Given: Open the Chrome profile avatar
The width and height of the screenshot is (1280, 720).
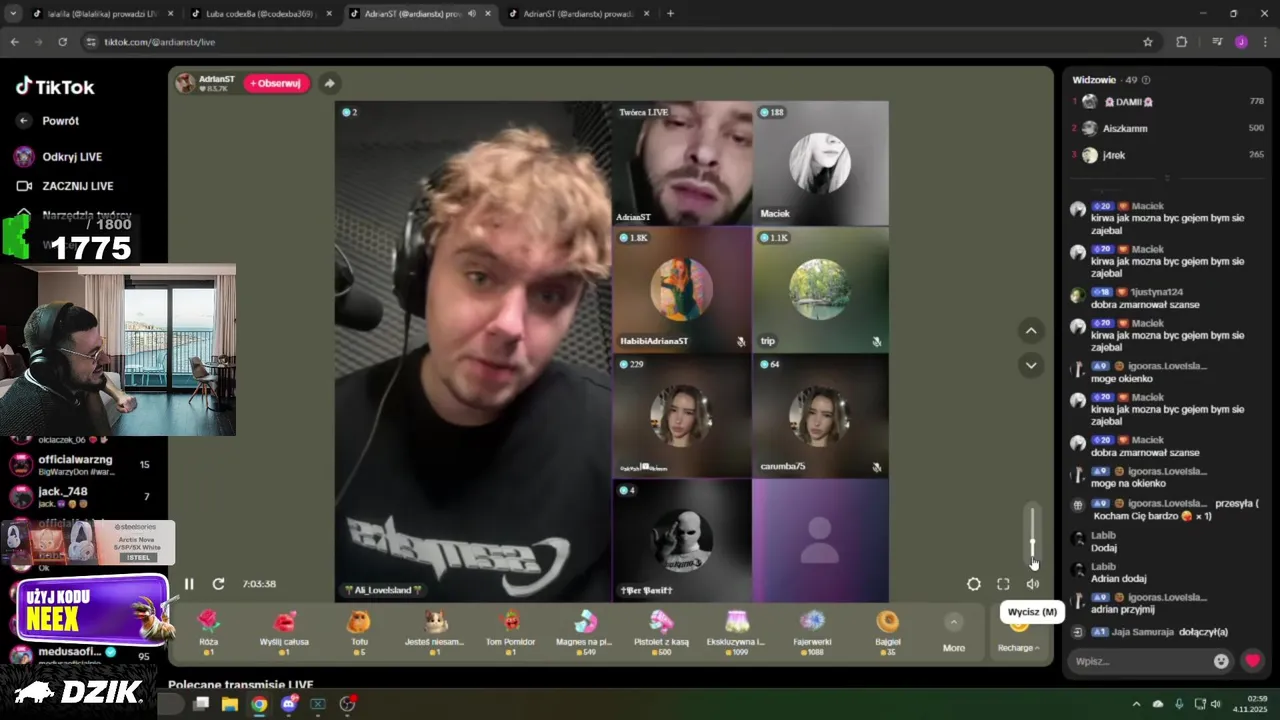Looking at the screenshot, I should tap(1241, 42).
